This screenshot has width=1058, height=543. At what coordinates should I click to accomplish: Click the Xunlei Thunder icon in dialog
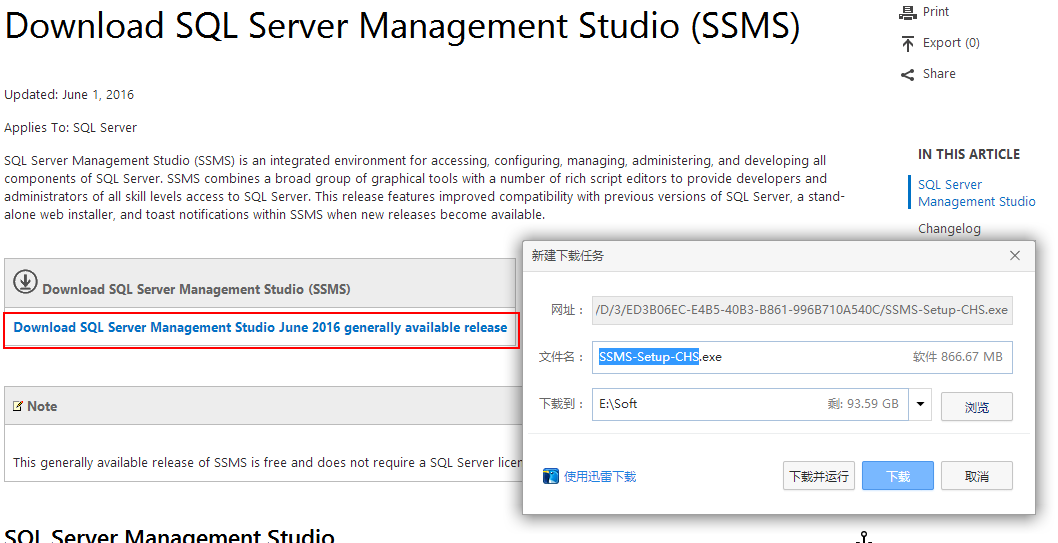[551, 476]
